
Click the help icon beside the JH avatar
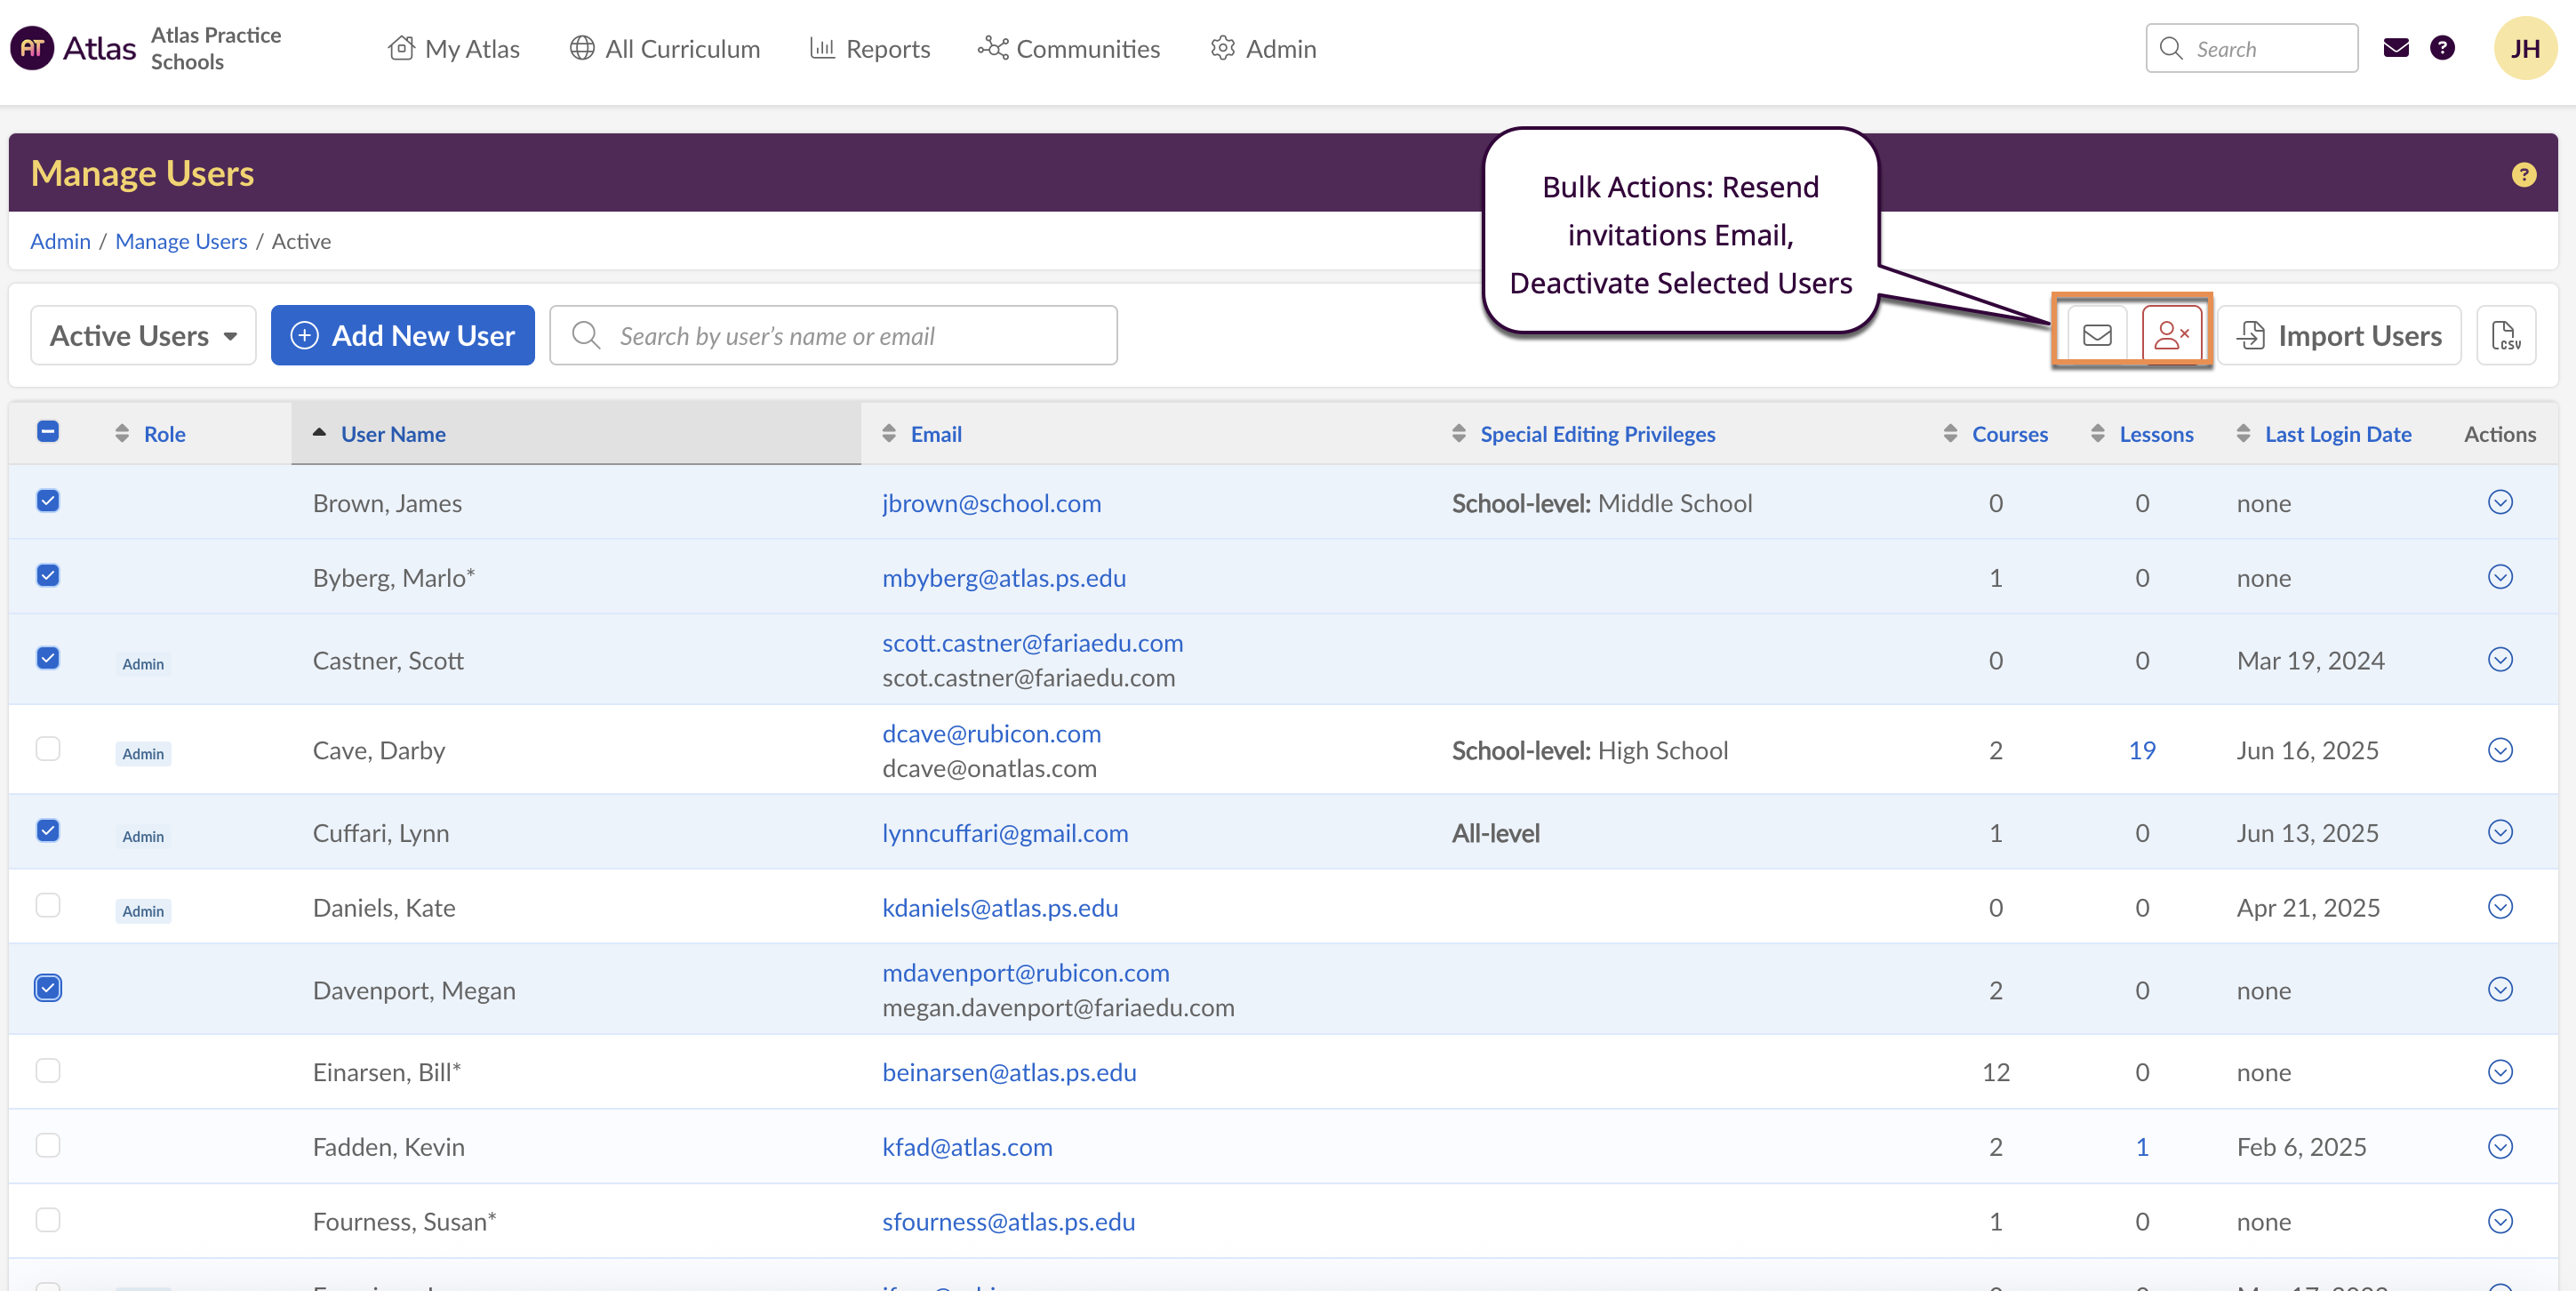click(2442, 48)
